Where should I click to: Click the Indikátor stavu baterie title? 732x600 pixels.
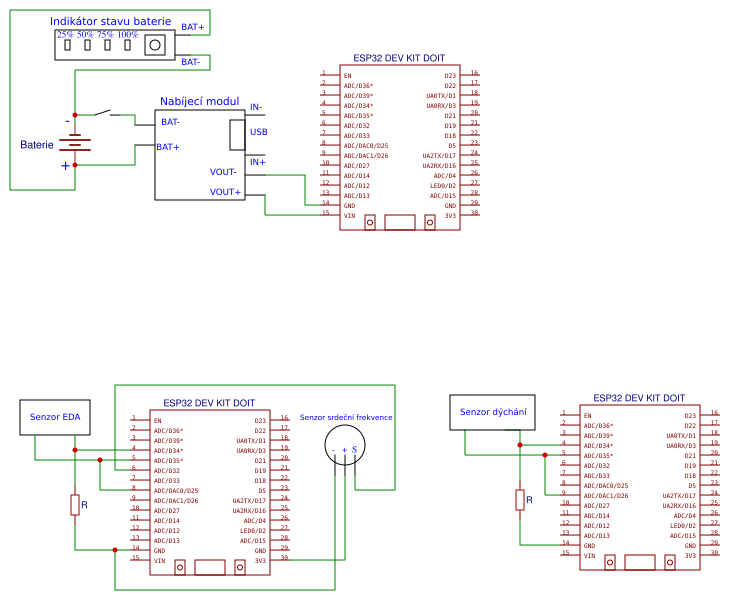(111, 21)
